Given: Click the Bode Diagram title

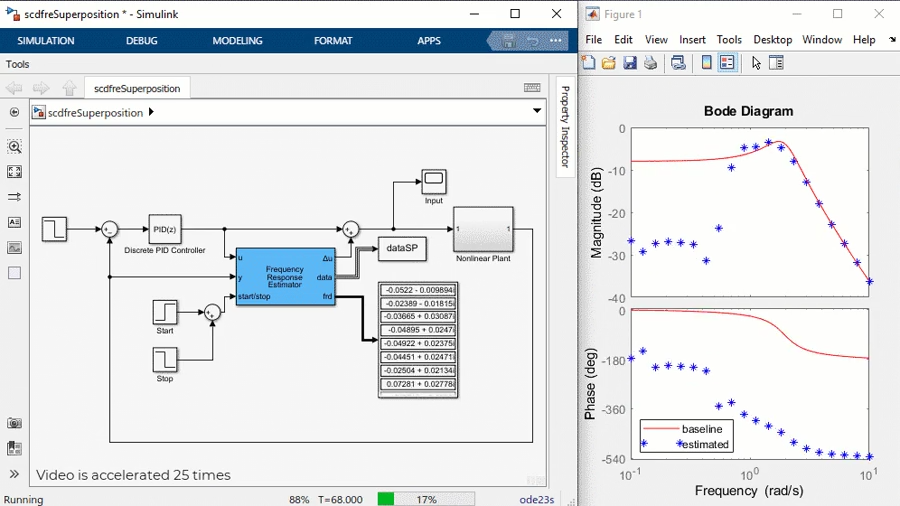Looking at the screenshot, I should pos(748,111).
